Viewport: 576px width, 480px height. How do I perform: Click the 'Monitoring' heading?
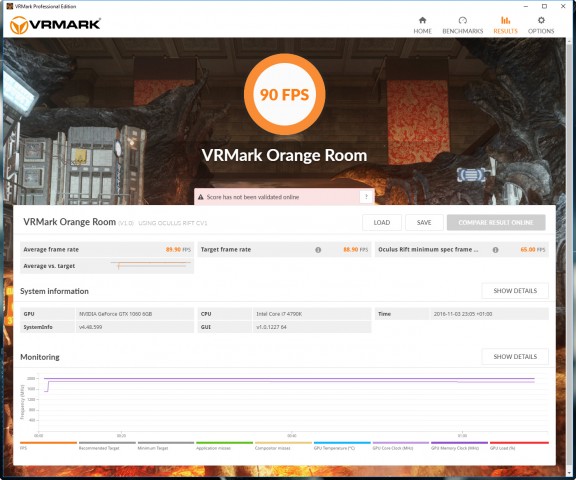[x=40, y=357]
